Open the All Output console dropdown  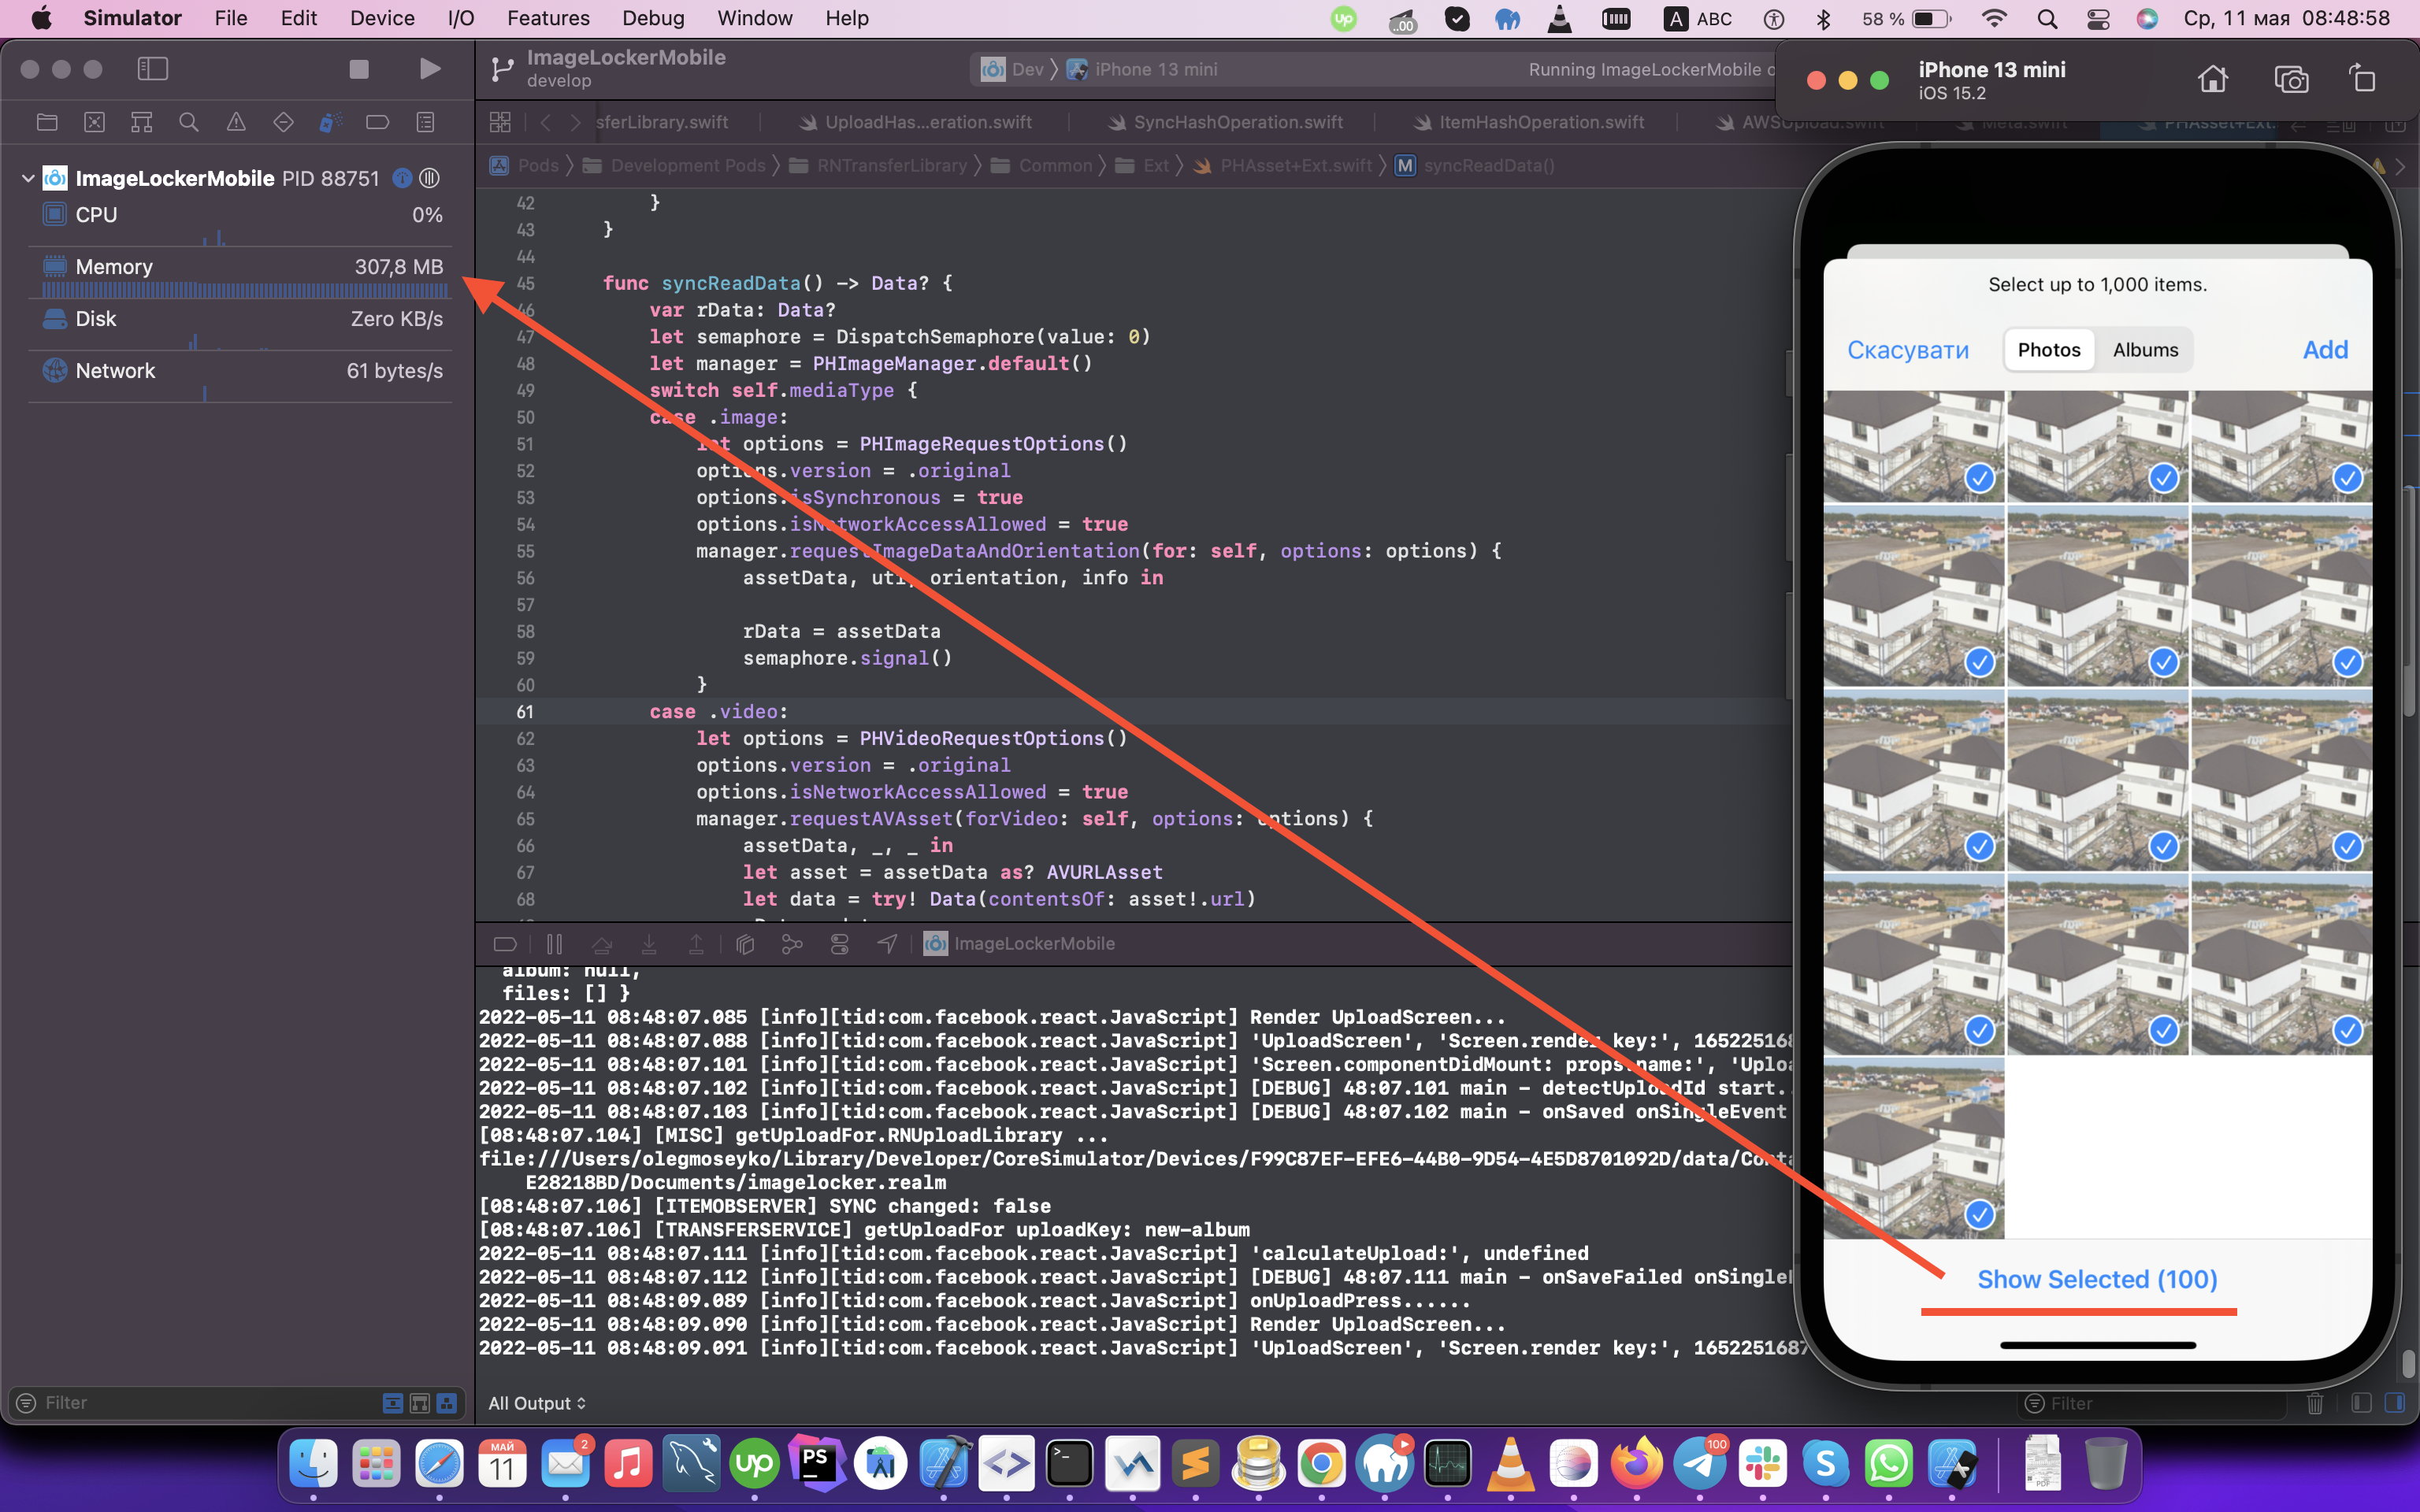[537, 1403]
